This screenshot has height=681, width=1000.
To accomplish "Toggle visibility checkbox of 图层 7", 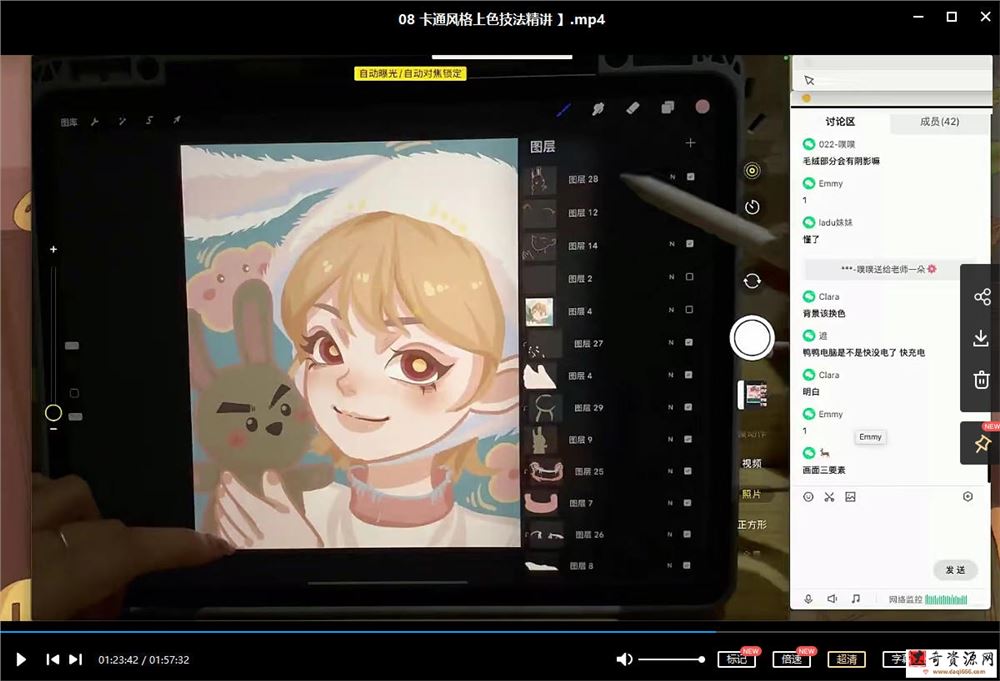I will click(688, 502).
